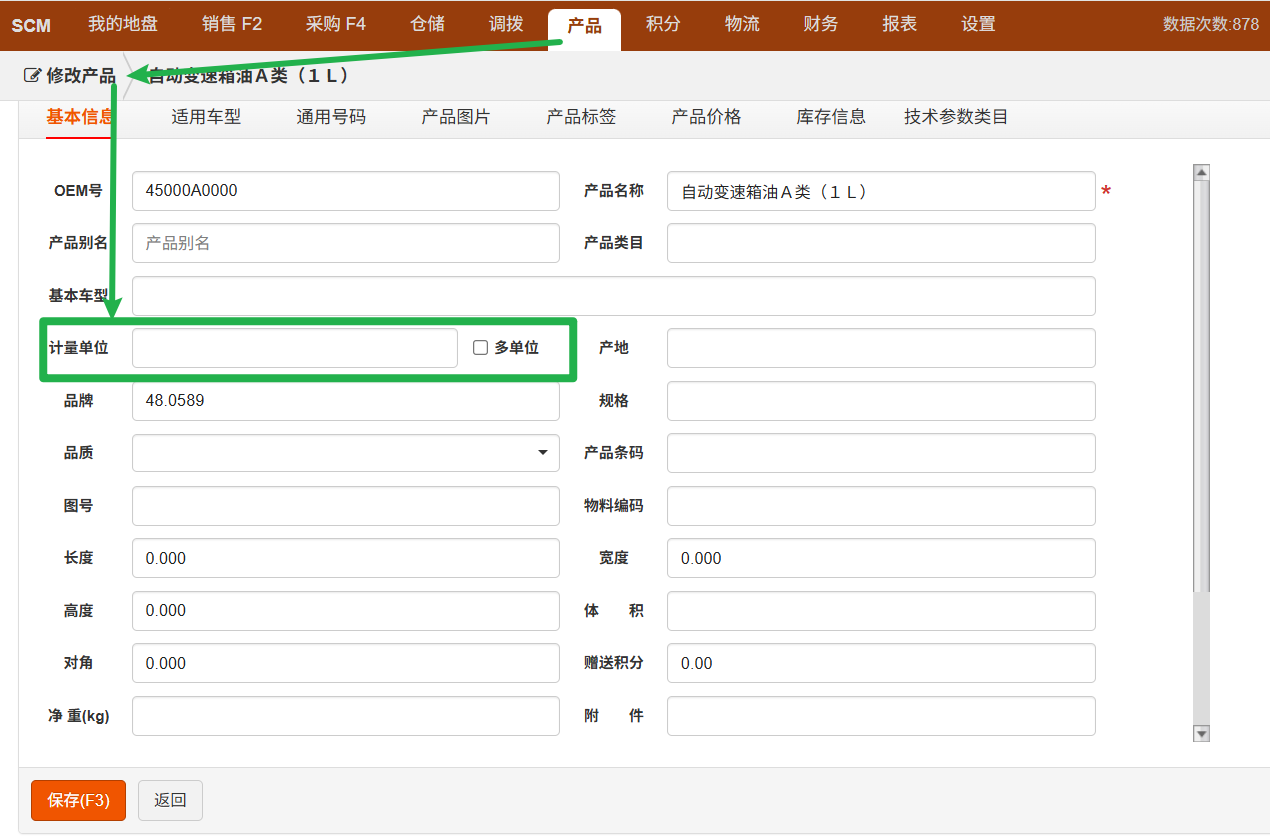Click the OEM号 text field
Viewport: 1270px width, 839px height.
coord(345,191)
